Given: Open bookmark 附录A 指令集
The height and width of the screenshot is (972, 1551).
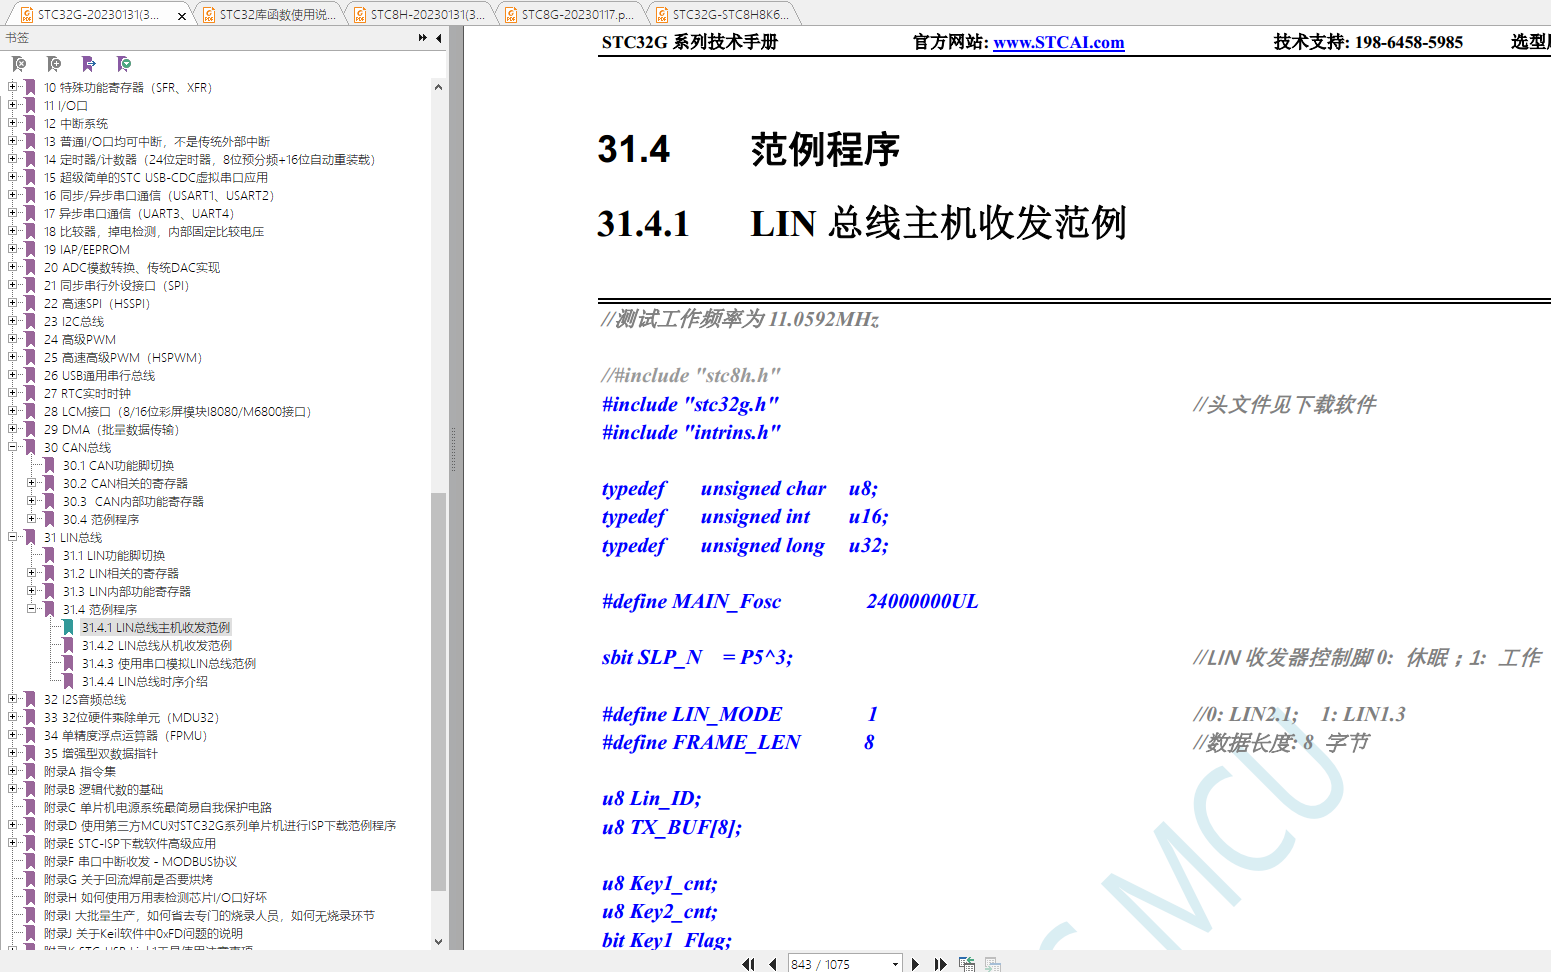Looking at the screenshot, I should pyautogui.click(x=80, y=771).
